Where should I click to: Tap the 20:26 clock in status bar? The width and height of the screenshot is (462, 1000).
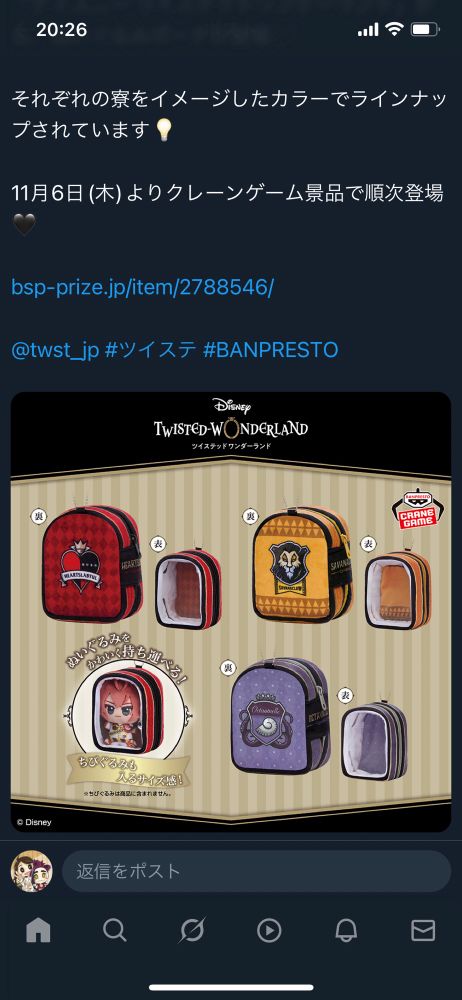point(61,29)
